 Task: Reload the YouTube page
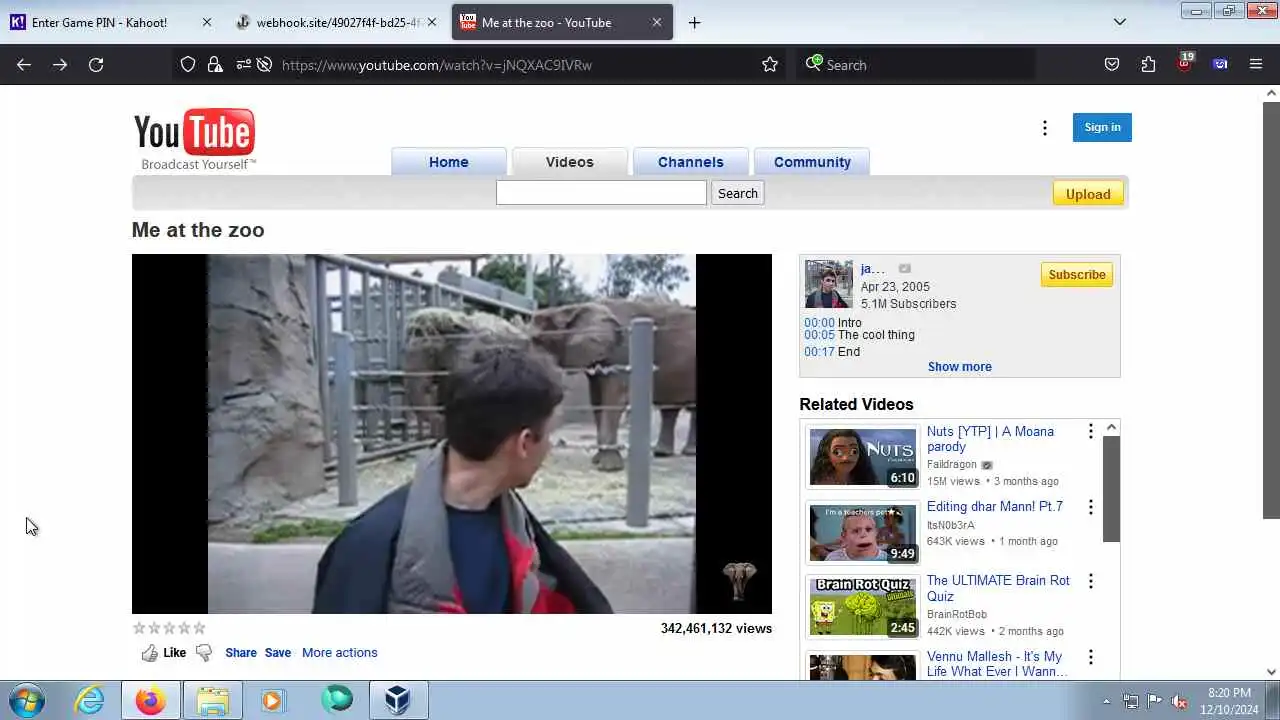click(x=96, y=65)
